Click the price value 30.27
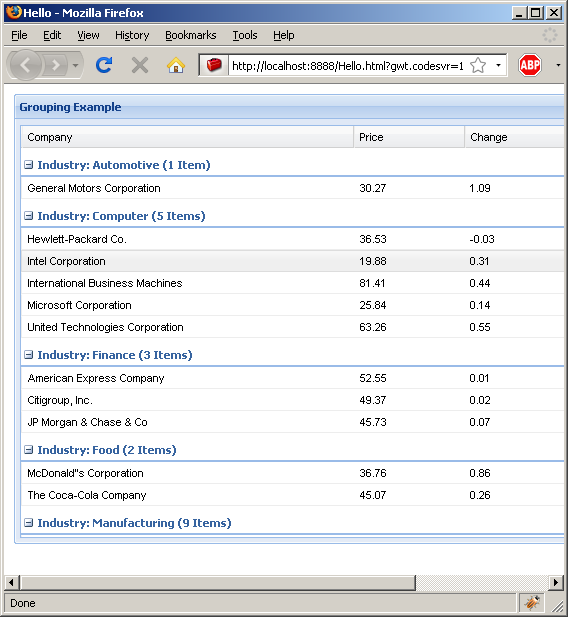The width and height of the screenshot is (568, 617). [372, 188]
